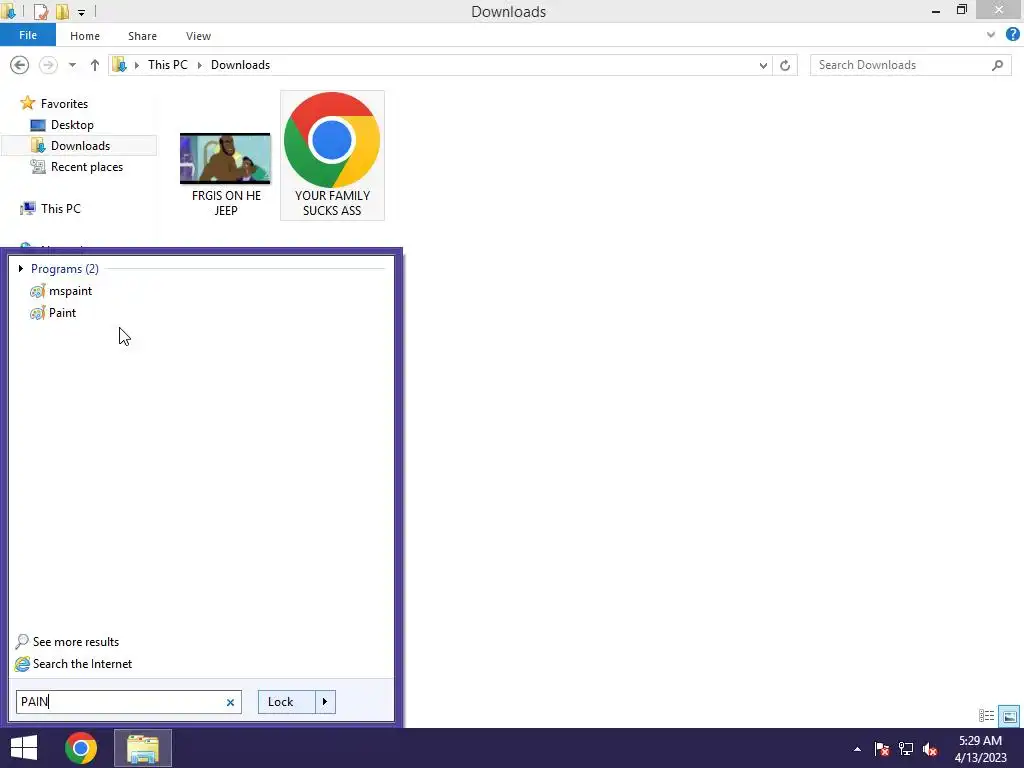The height and width of the screenshot is (768, 1024).
Task: Collapse the Programs (2) group
Action: [x=21, y=268]
